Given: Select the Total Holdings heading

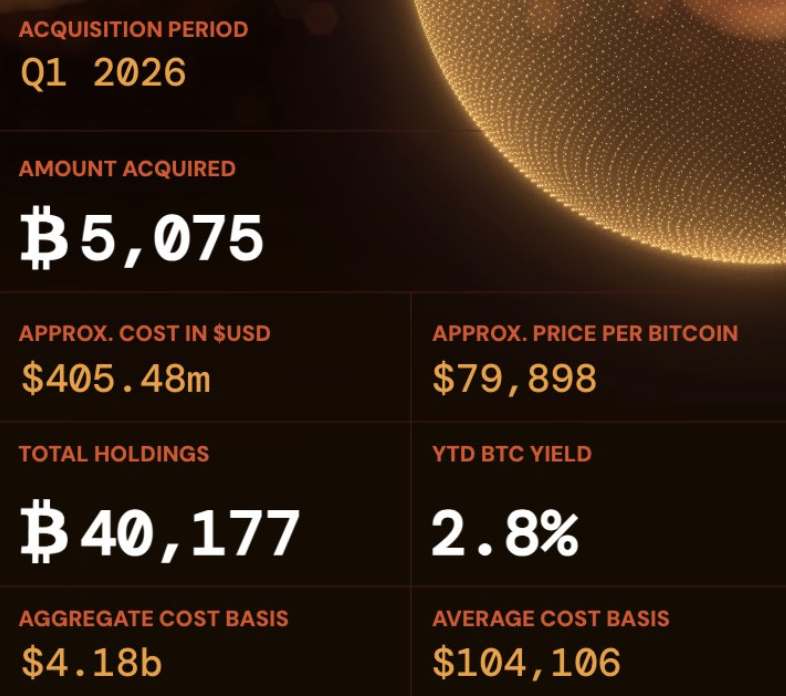Looking at the screenshot, I should point(114,453).
